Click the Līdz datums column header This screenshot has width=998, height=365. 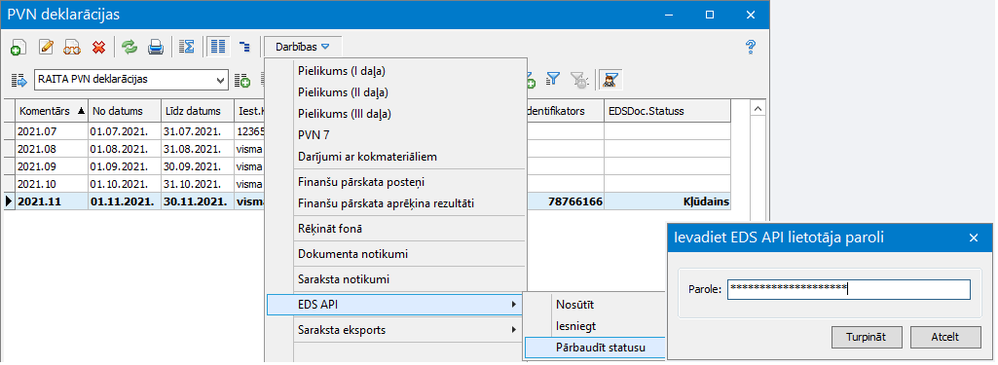198,111
